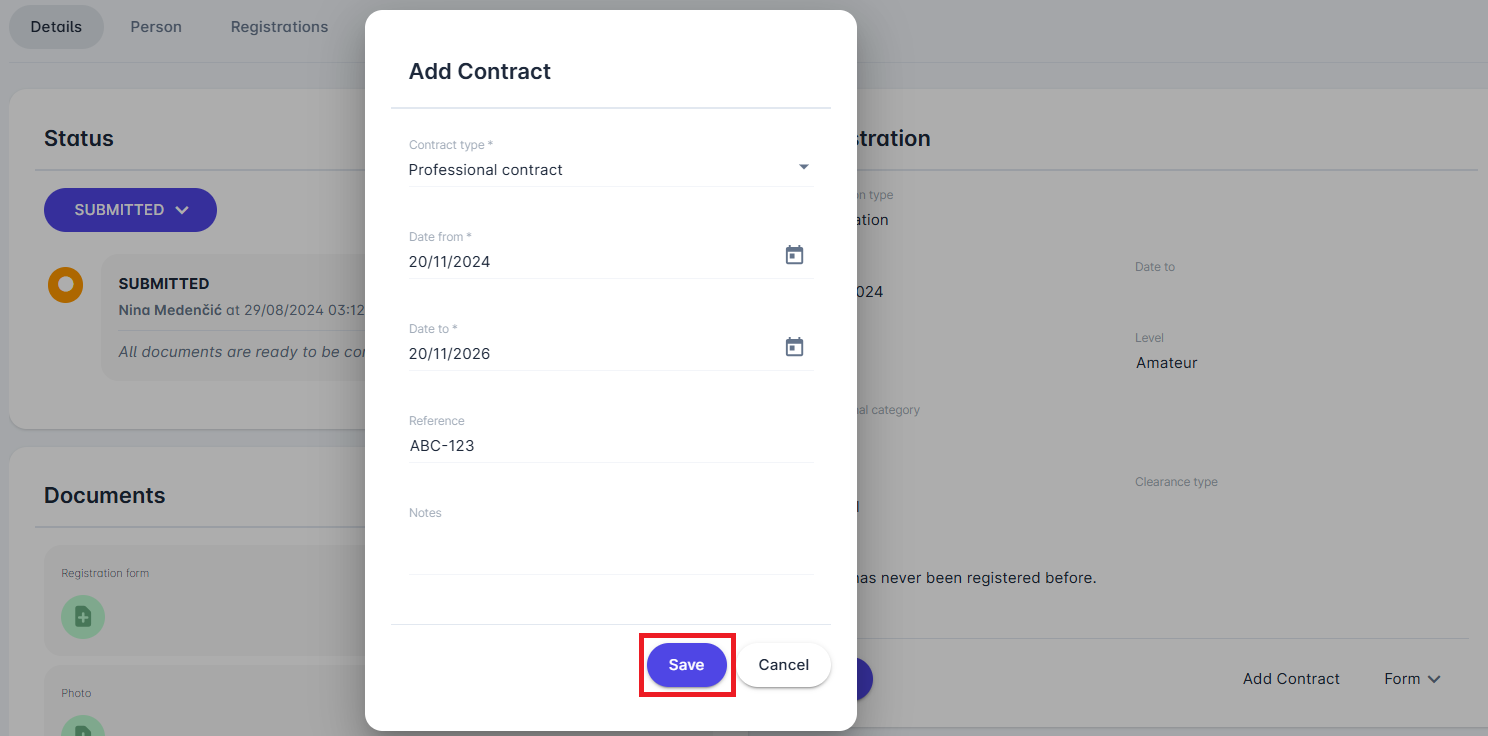This screenshot has height=736, width=1488.
Task: Click the orange SUBMITTED status circle icon
Action: click(x=65, y=285)
